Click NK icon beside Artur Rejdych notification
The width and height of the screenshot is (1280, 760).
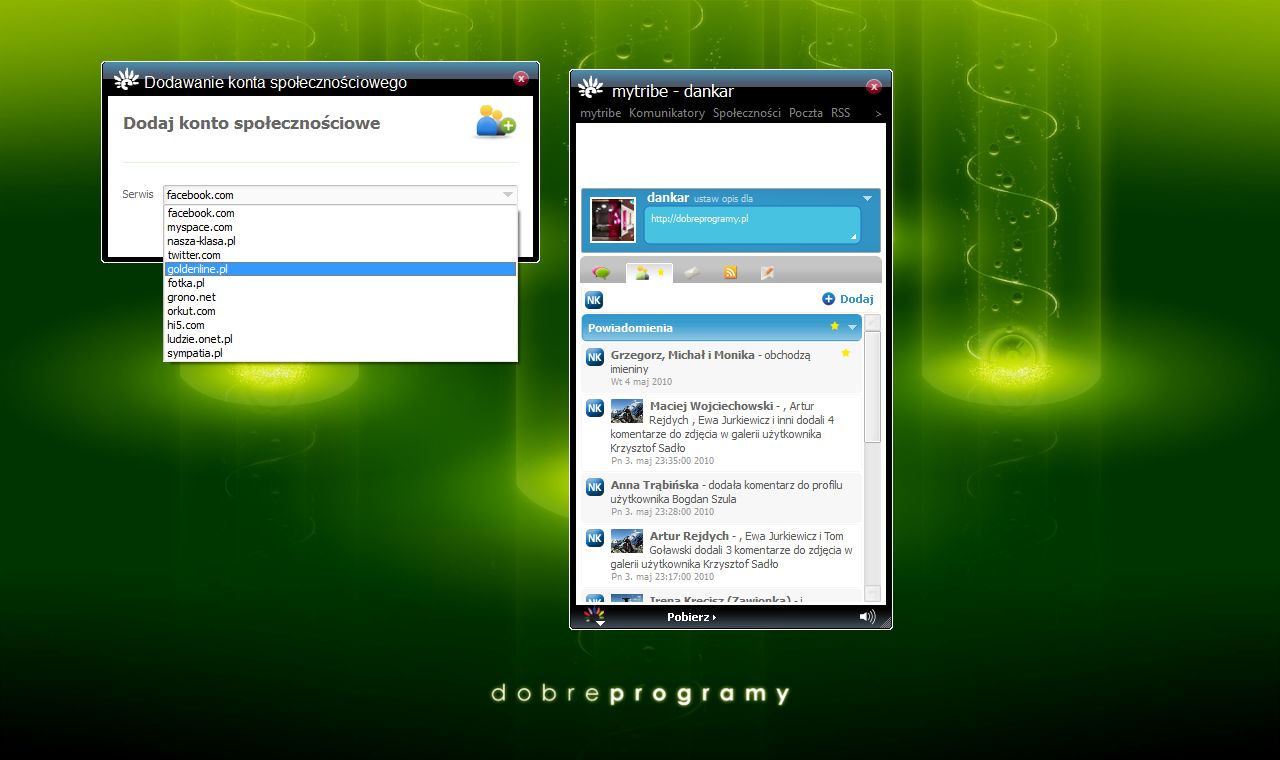pyautogui.click(x=595, y=538)
